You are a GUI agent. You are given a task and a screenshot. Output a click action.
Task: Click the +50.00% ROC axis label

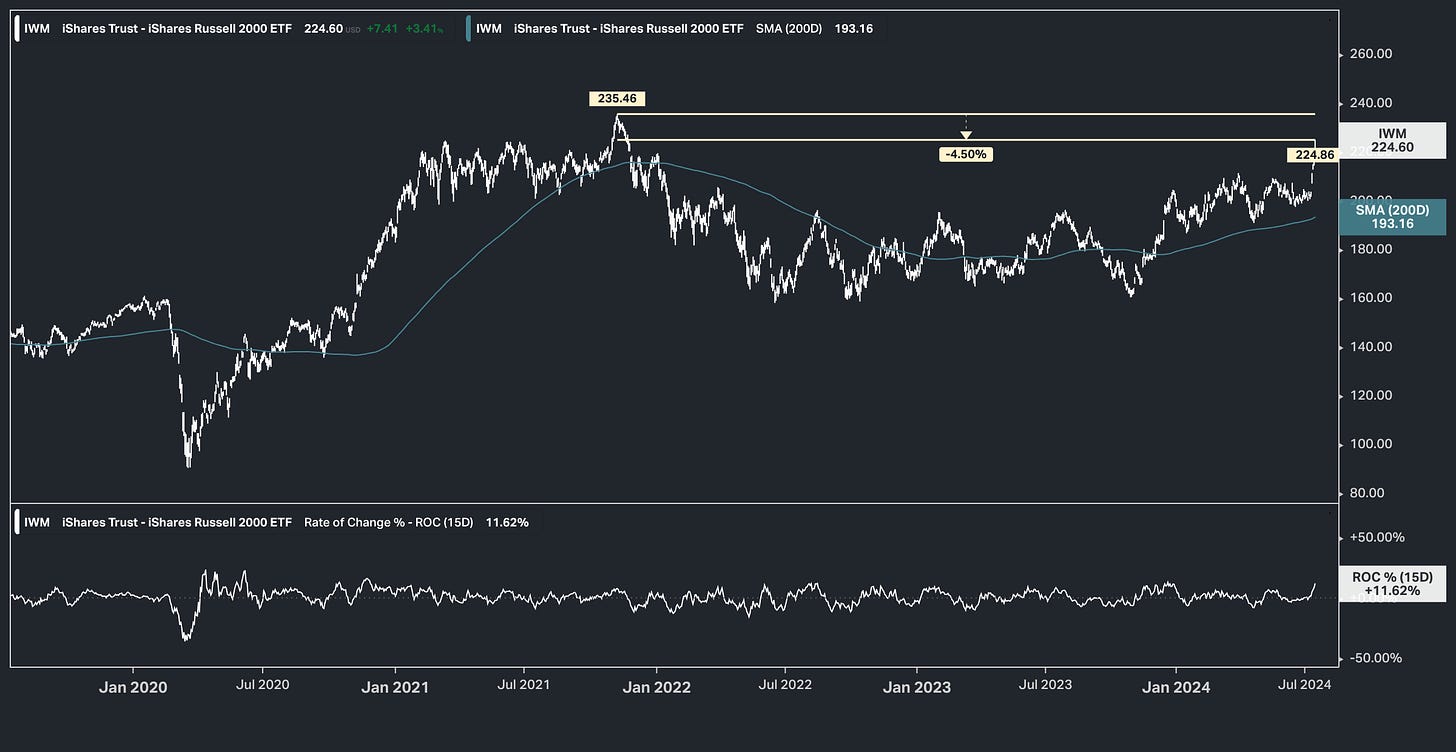(x=1378, y=537)
